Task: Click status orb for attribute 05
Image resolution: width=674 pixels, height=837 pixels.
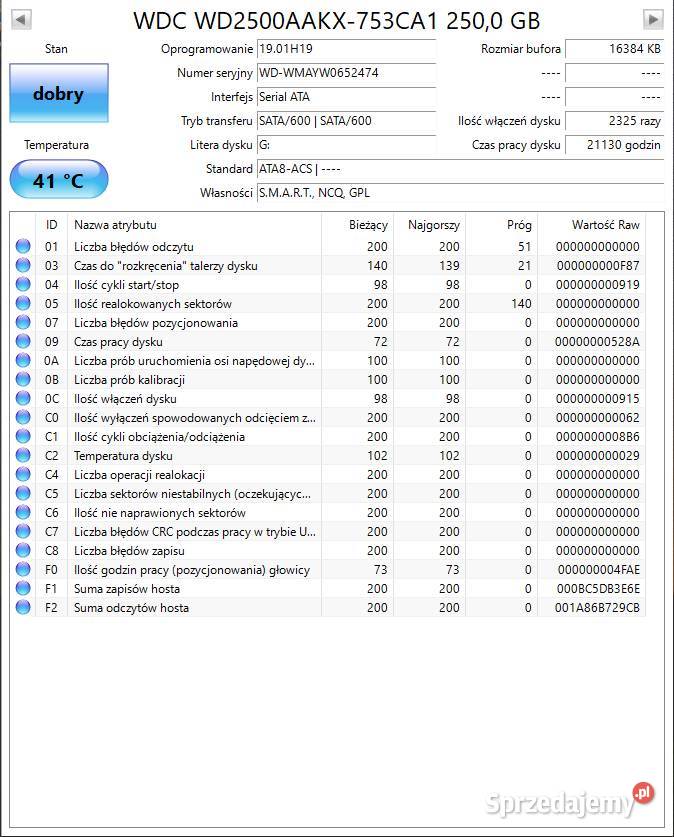Action: click(23, 303)
